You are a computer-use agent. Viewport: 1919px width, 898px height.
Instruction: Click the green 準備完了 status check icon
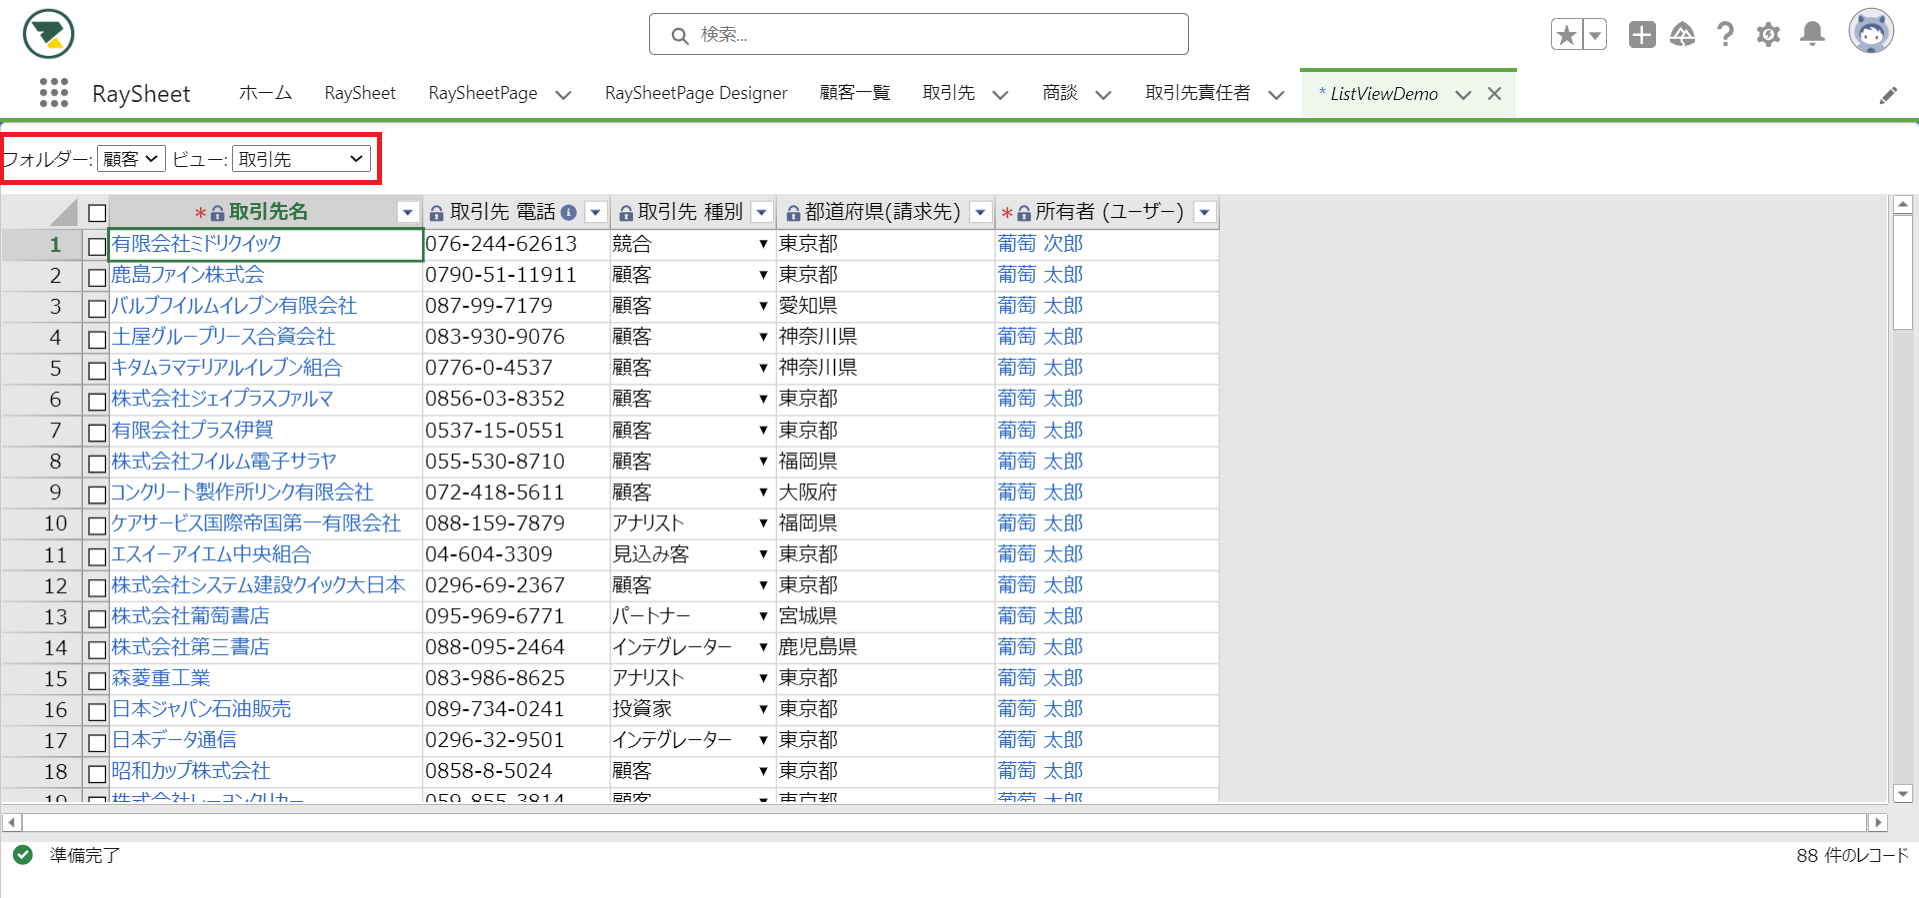point(23,855)
